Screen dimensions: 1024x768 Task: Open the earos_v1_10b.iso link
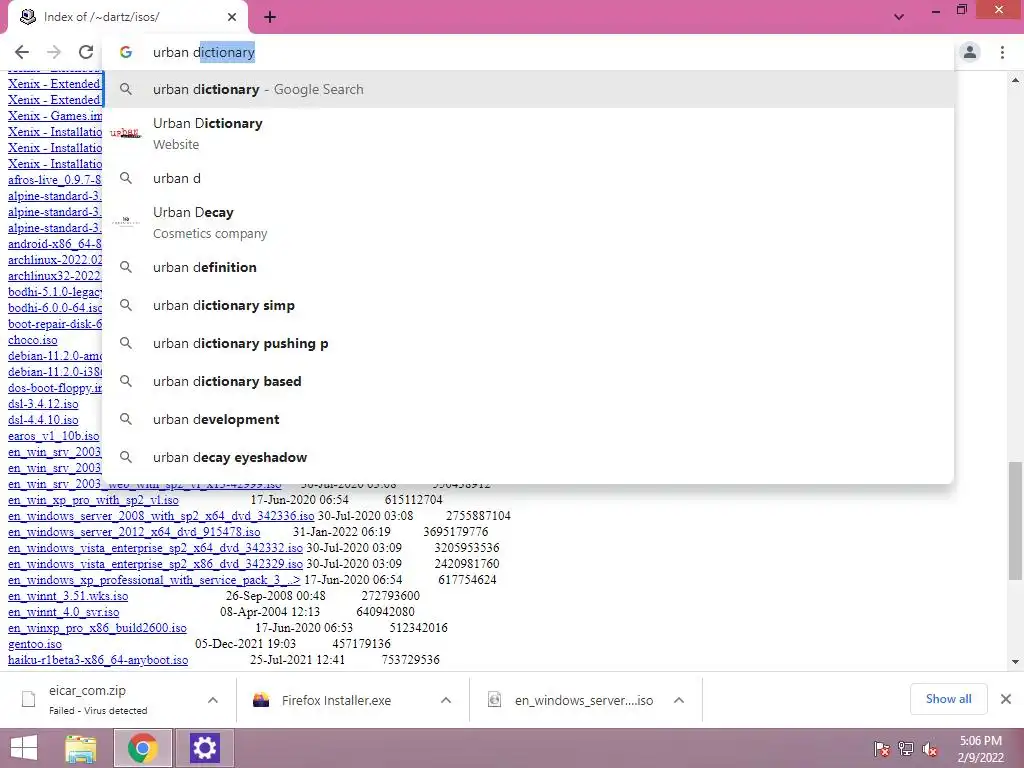[x=54, y=436]
